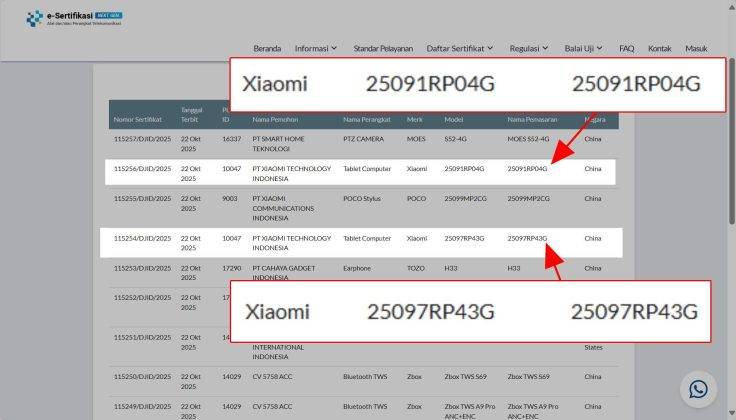The image size is (736, 420).
Task: Click the Earphone device name cell
Action: coord(357,268)
